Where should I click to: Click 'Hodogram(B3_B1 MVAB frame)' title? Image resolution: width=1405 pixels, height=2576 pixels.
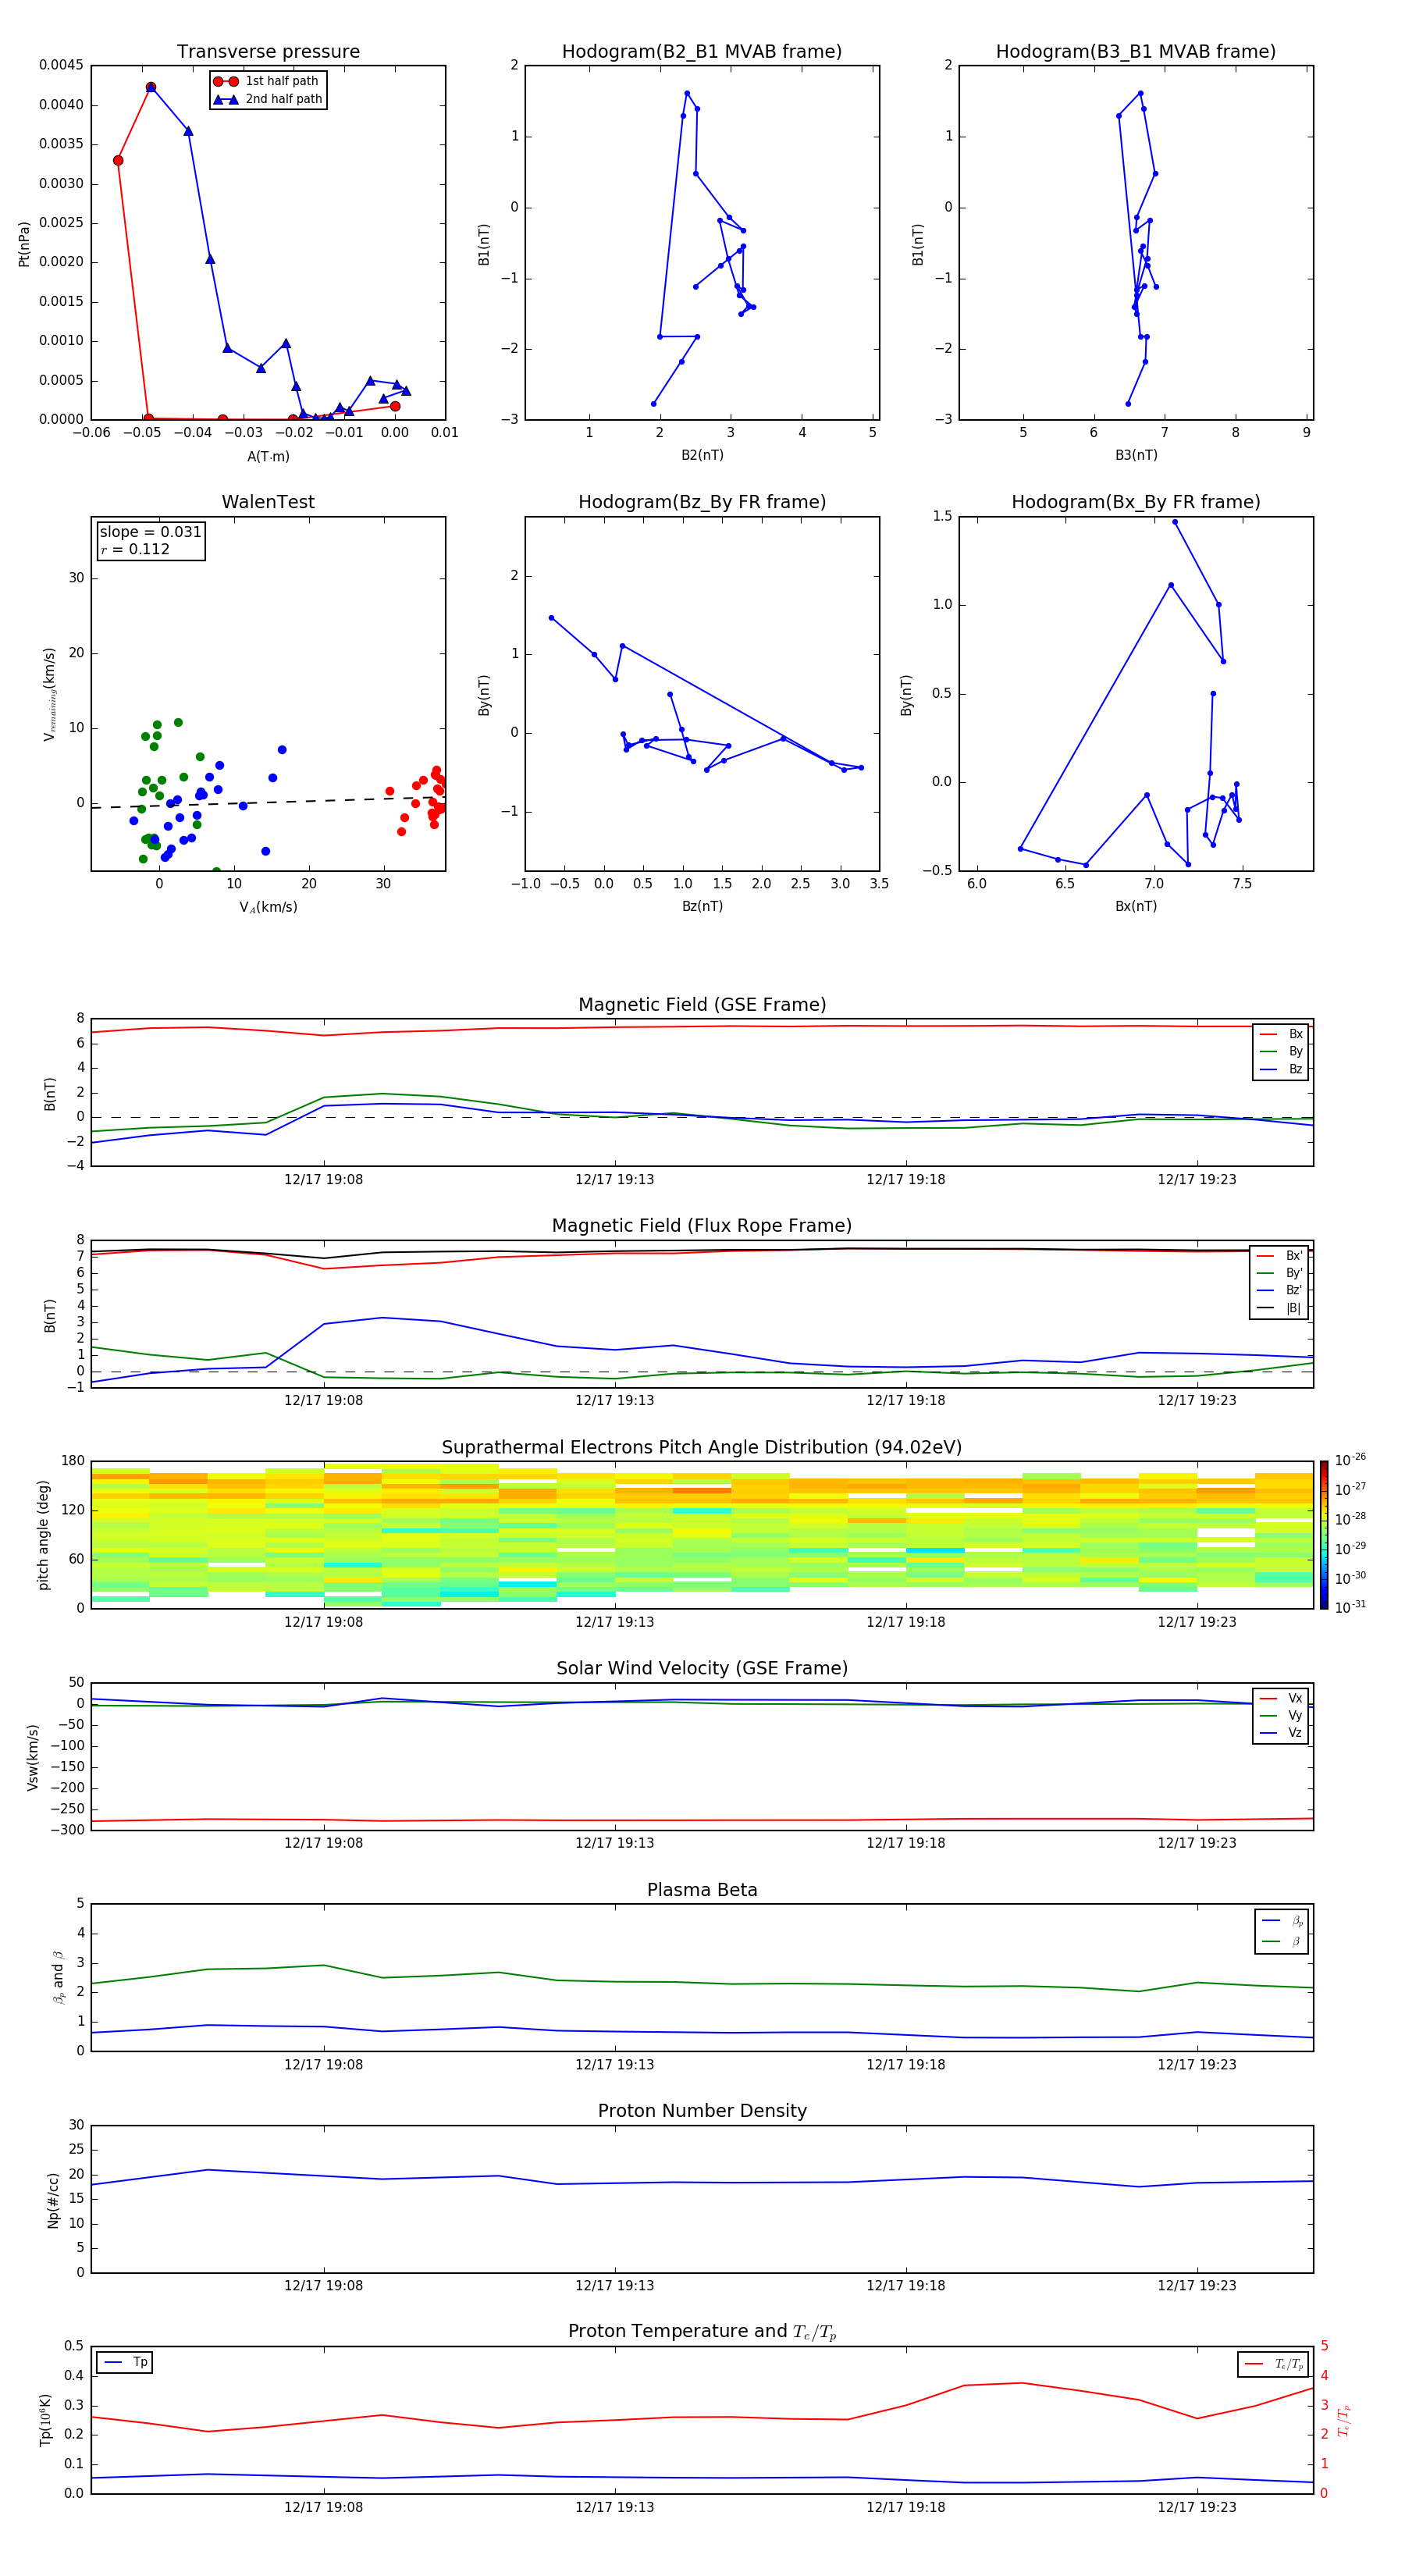pos(1136,52)
